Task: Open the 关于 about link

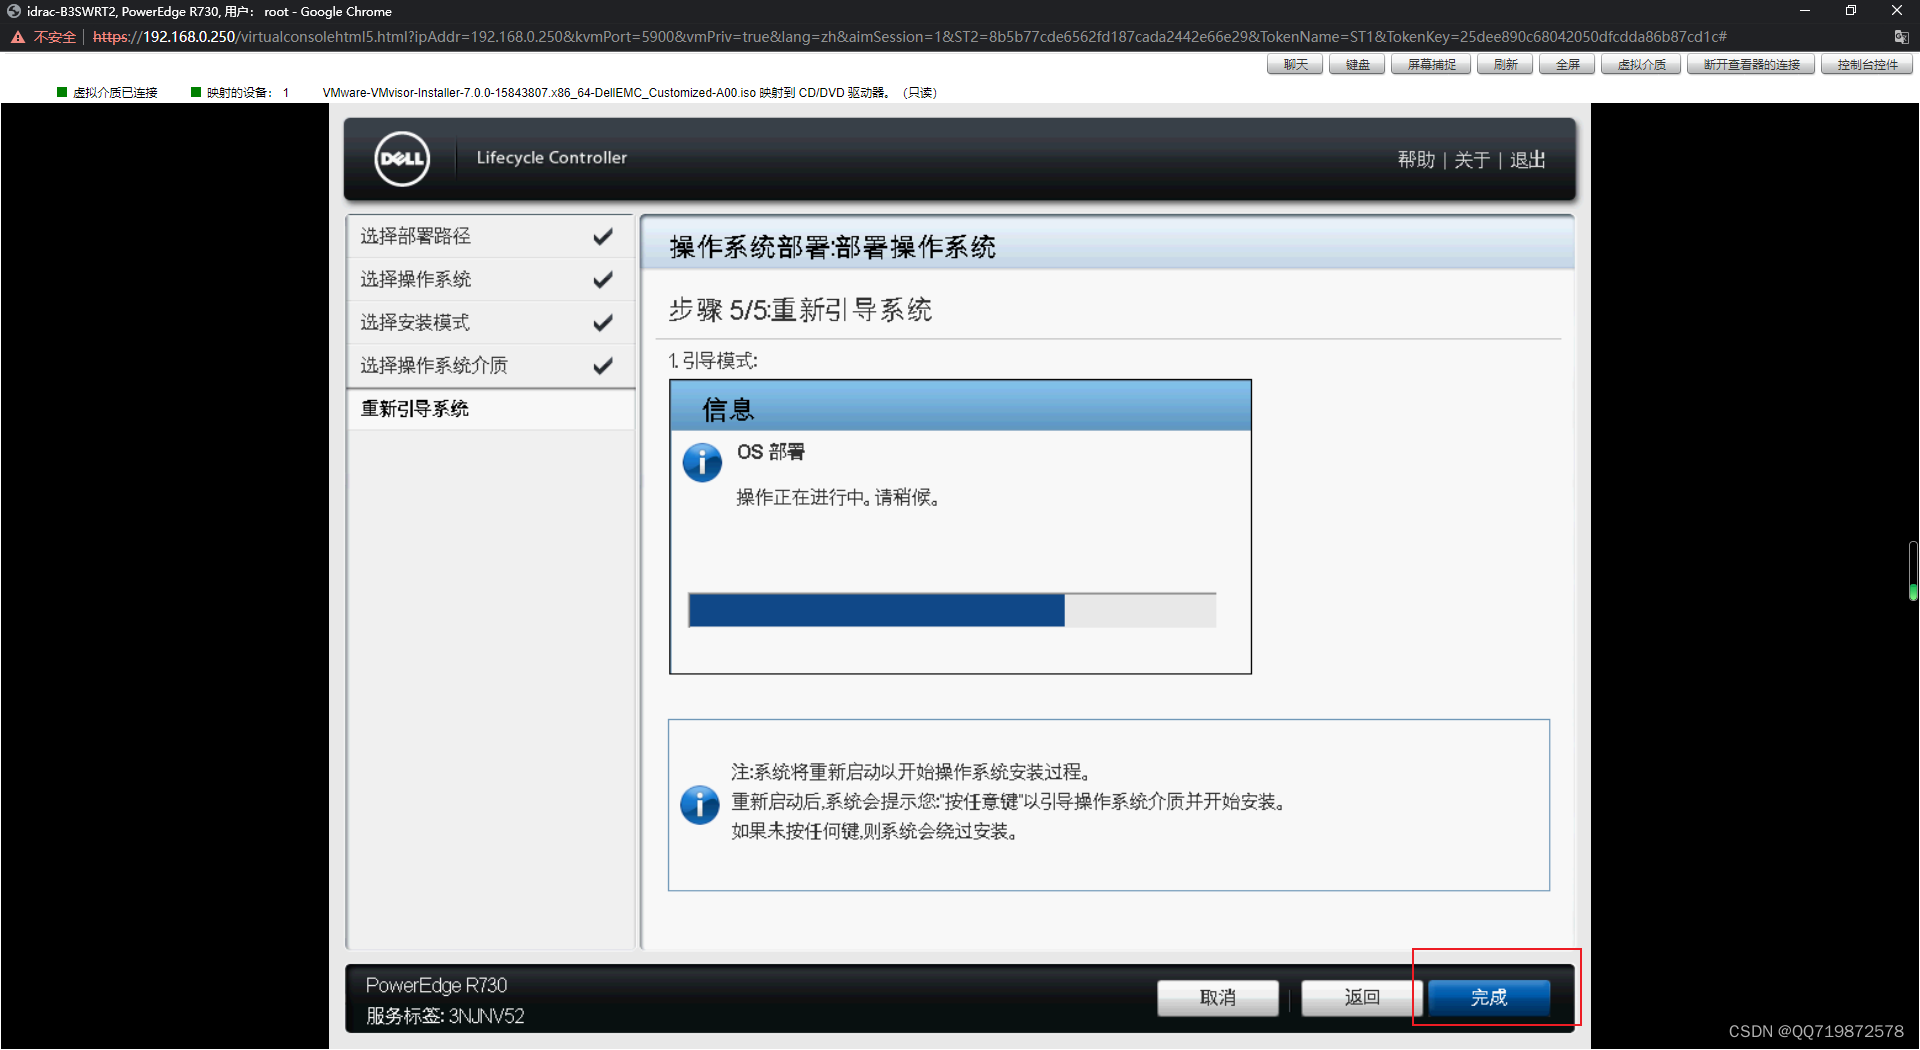Action: (x=1472, y=160)
